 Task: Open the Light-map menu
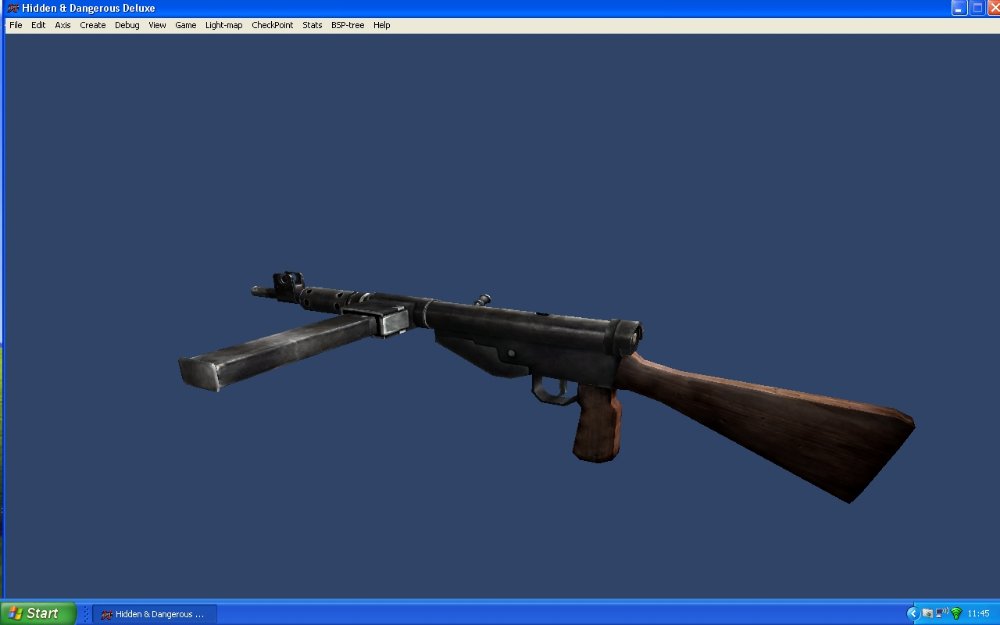click(x=223, y=25)
